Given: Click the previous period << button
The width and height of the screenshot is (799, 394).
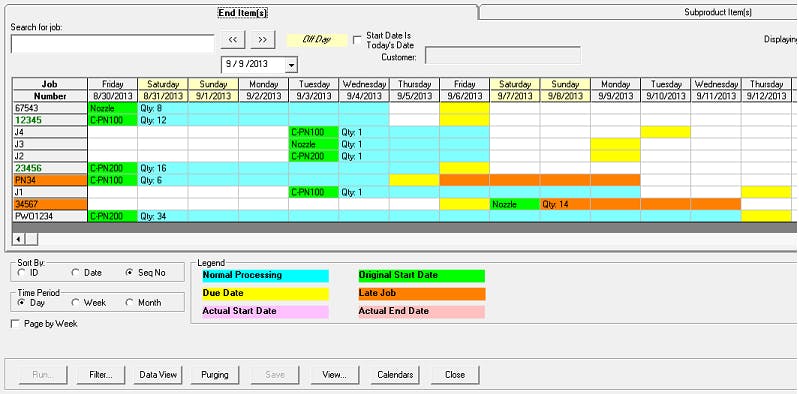Looking at the screenshot, I should pos(233,39).
